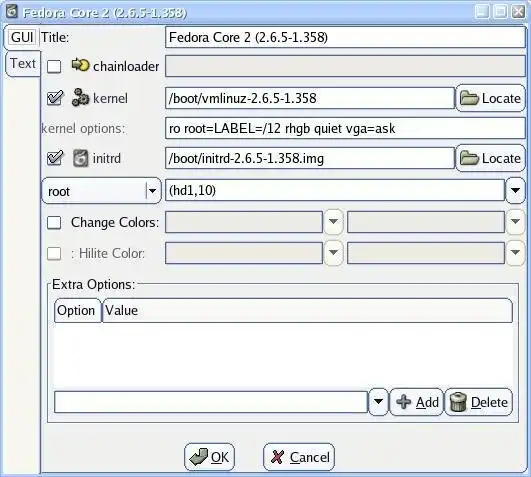Uncheck the kernel checkbox
The height and width of the screenshot is (477, 531).
click(55, 98)
